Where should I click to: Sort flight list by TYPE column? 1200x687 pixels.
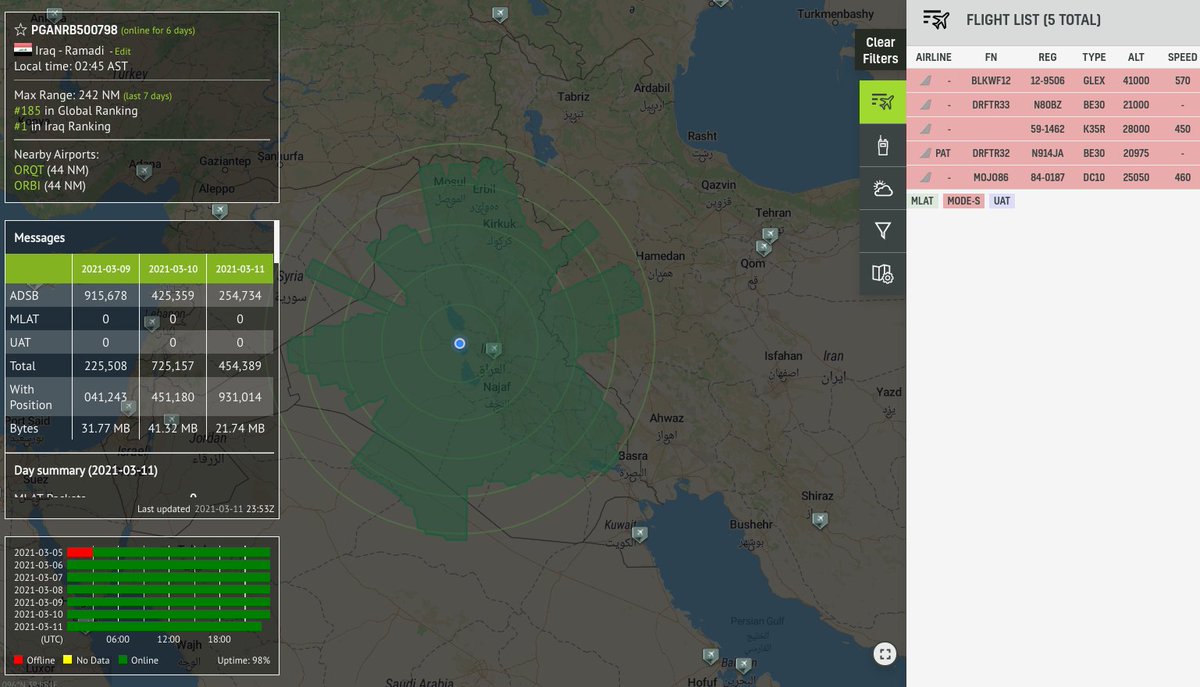[x=1094, y=57]
